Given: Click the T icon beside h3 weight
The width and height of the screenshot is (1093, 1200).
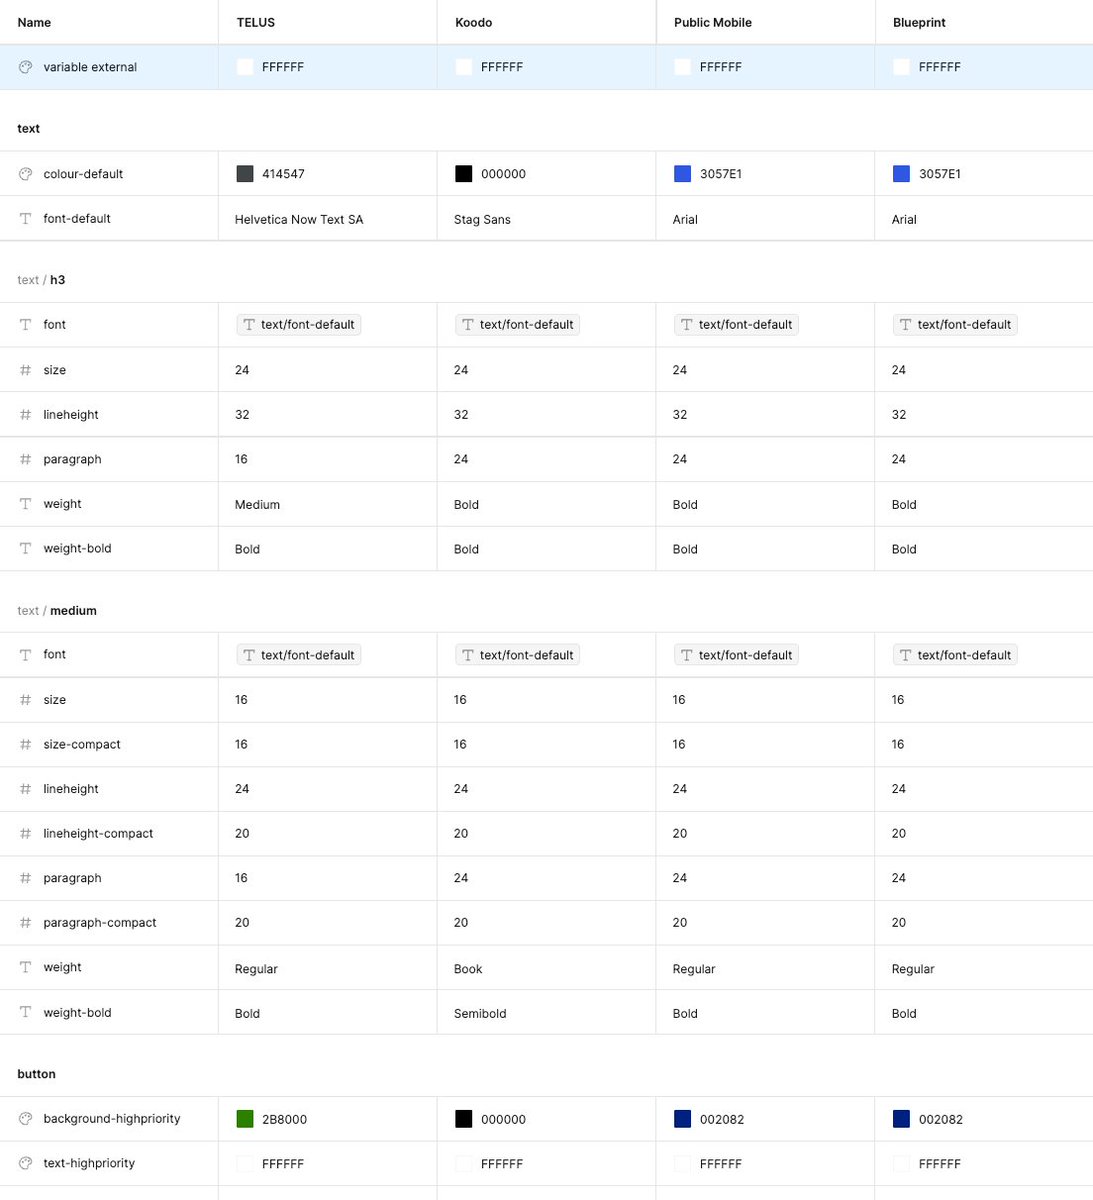Looking at the screenshot, I should pos(26,504).
